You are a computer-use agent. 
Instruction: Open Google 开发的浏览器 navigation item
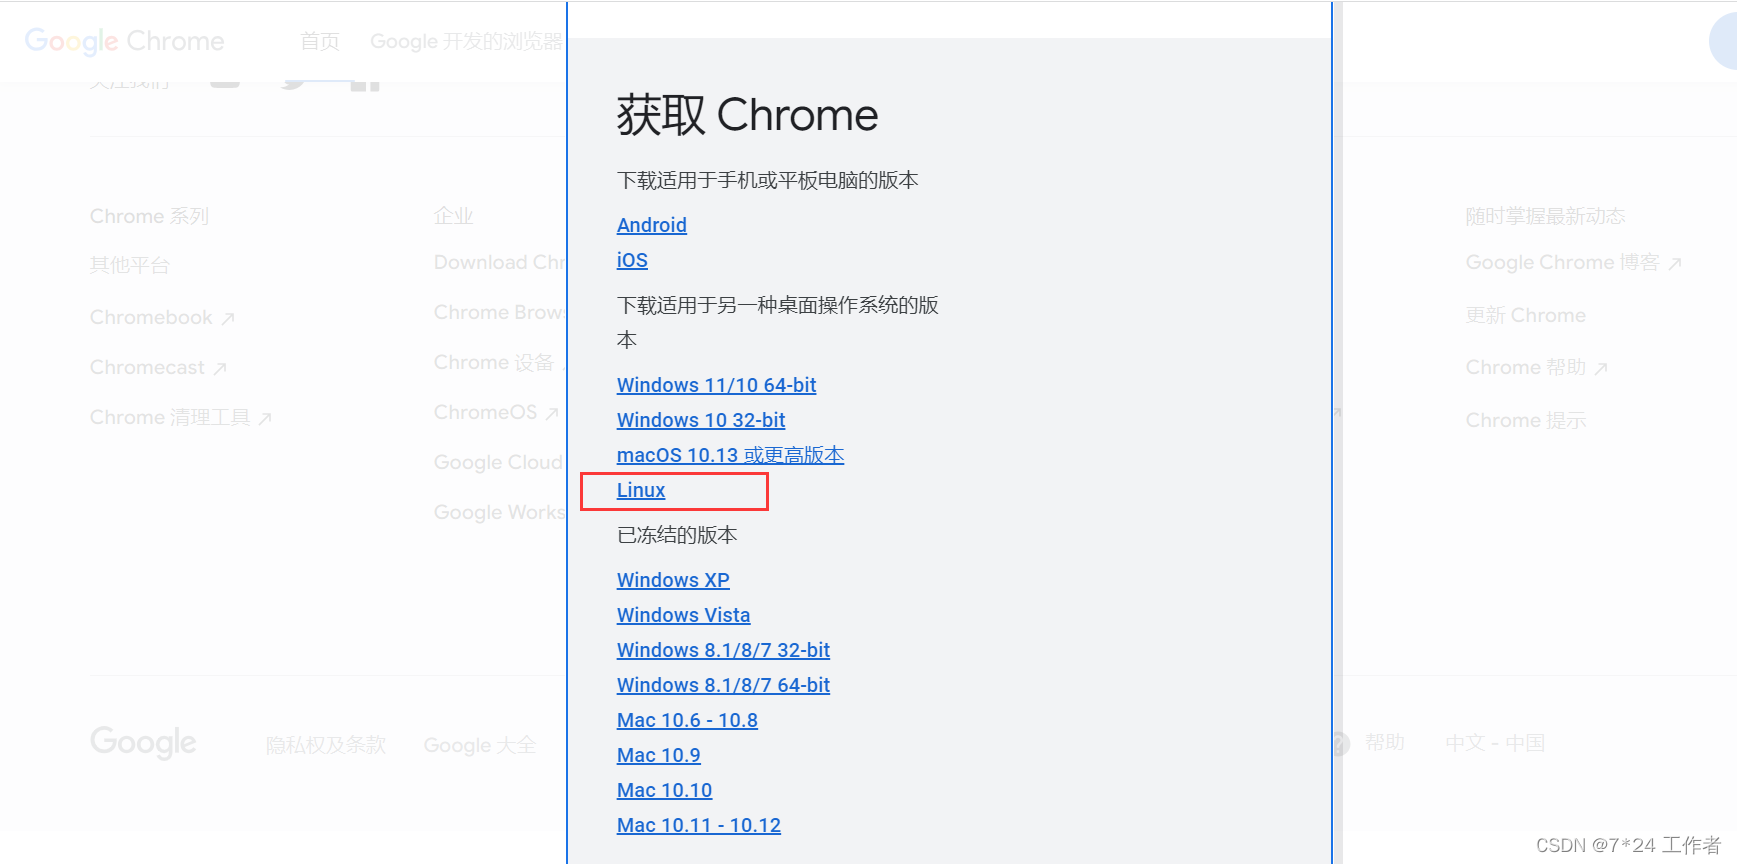(466, 41)
